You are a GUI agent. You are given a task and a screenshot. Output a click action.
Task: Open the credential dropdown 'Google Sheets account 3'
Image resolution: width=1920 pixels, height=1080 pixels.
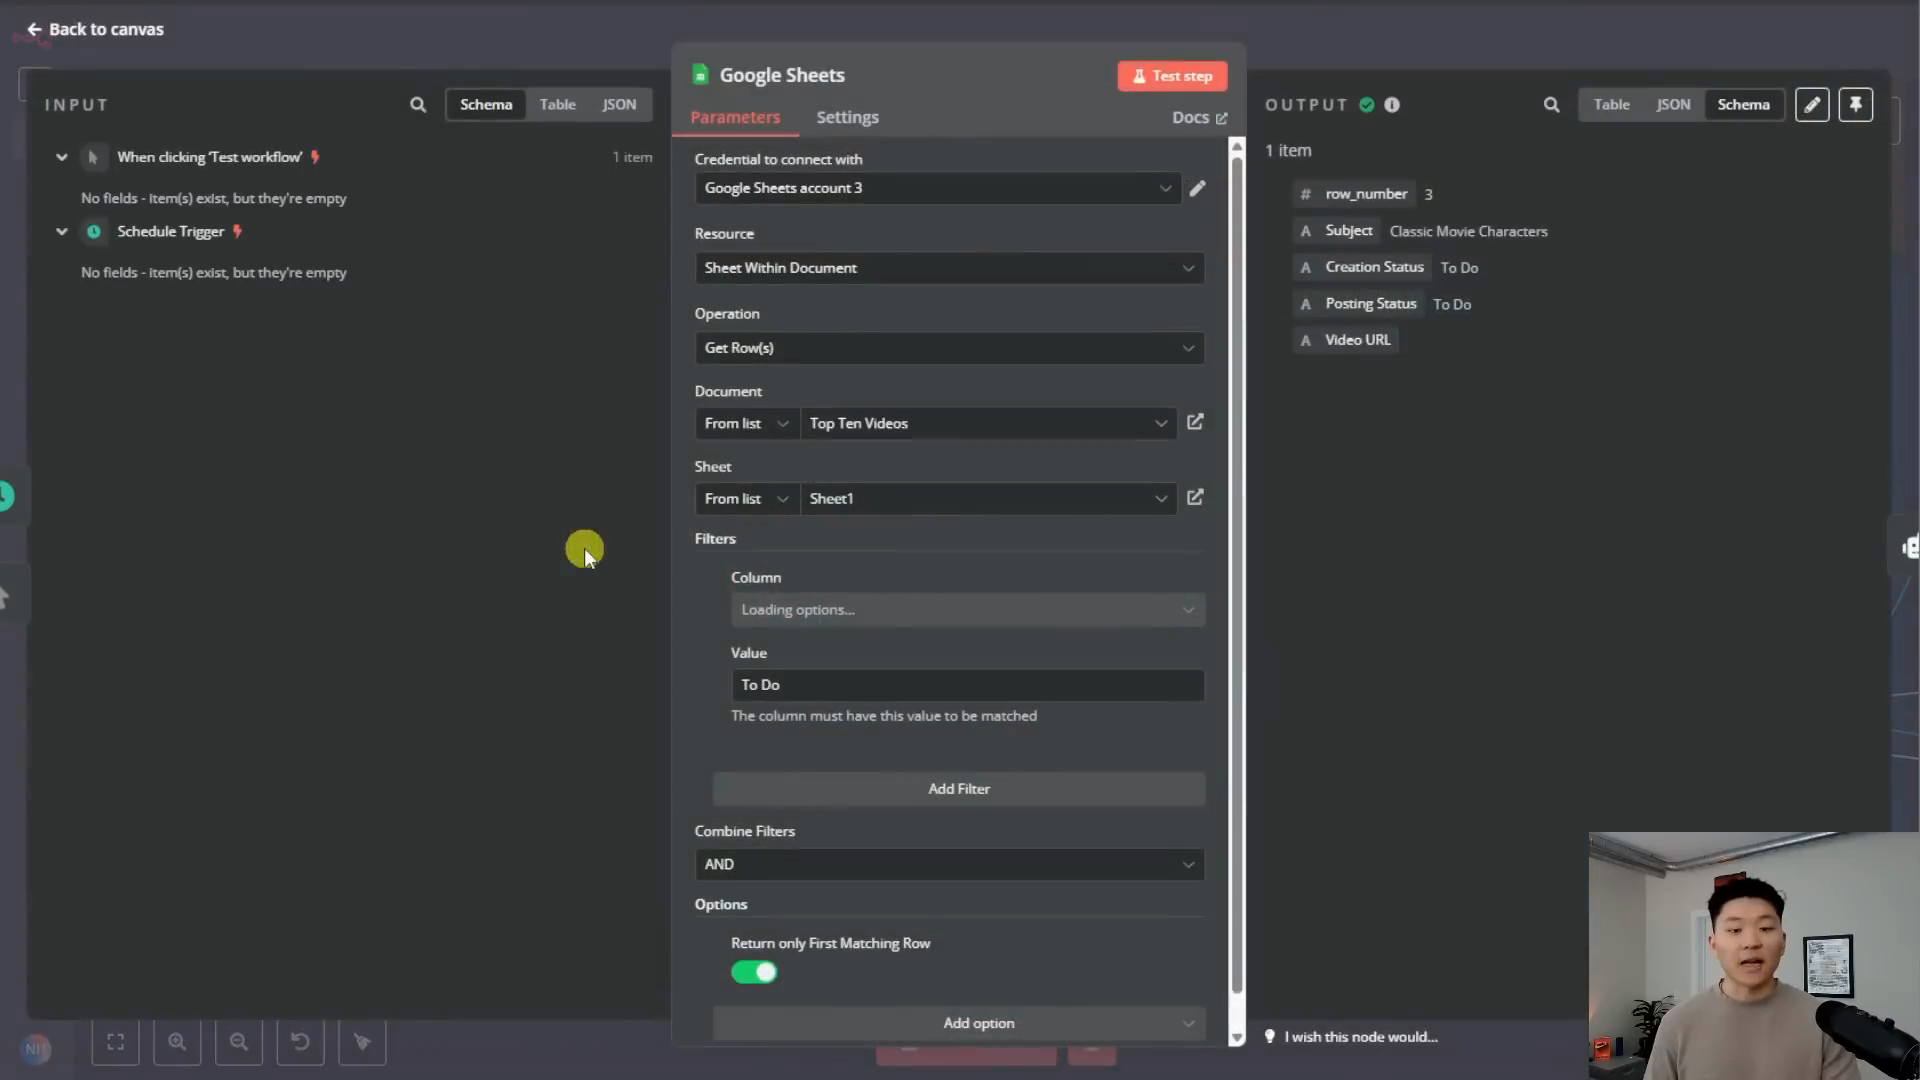937,188
